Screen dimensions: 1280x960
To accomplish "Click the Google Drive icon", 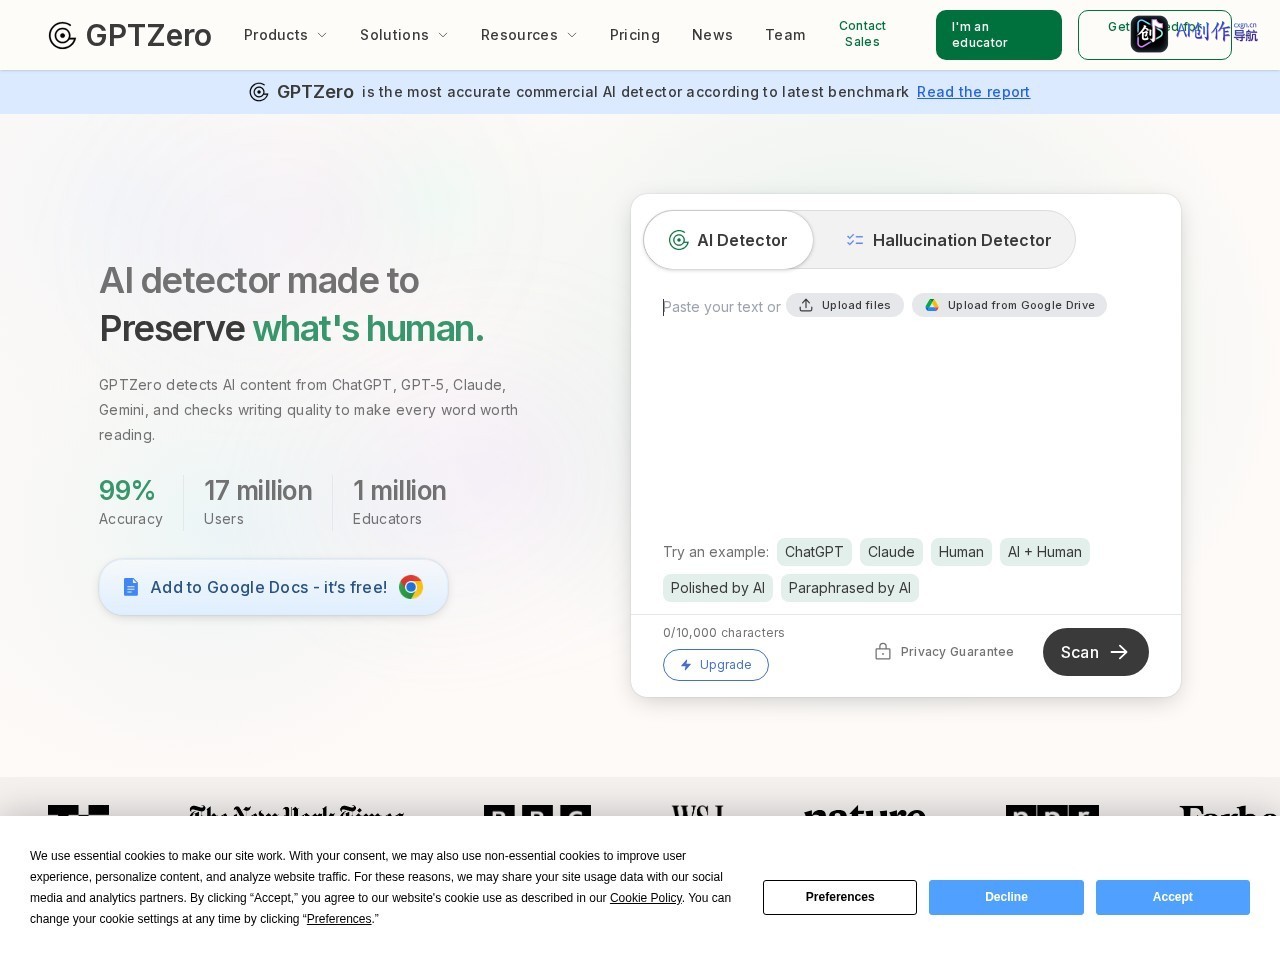I will [x=932, y=305].
